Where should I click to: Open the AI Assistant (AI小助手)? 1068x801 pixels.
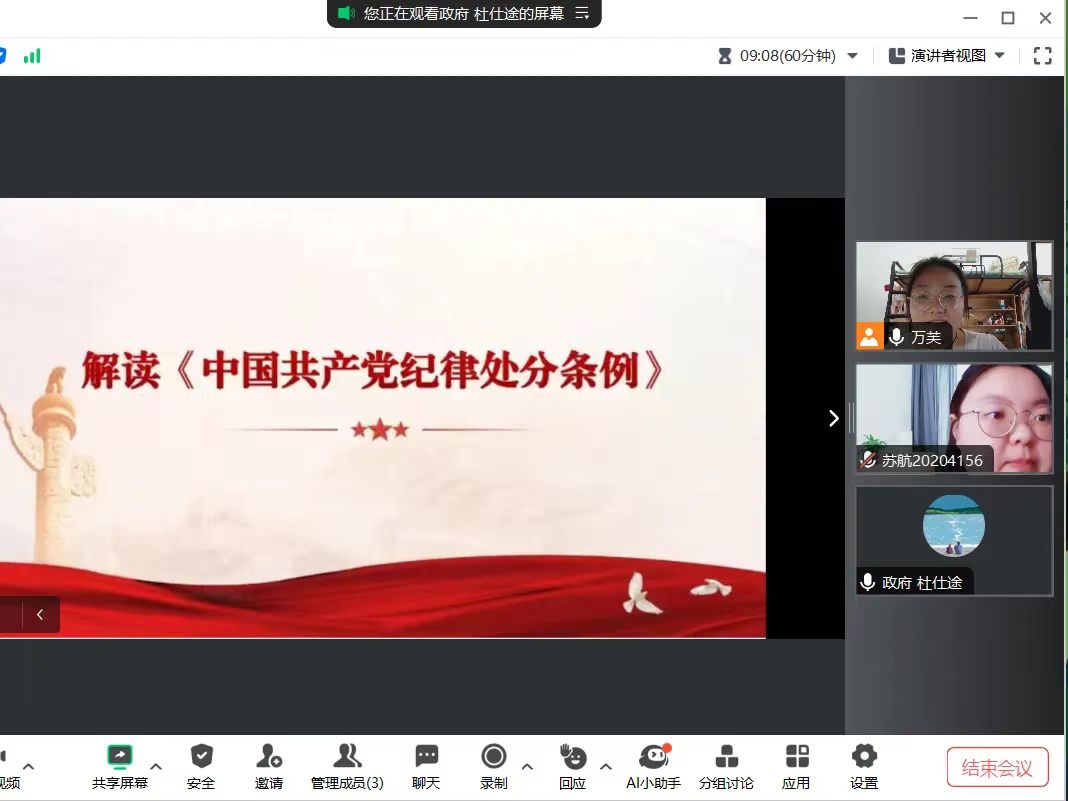tap(653, 757)
